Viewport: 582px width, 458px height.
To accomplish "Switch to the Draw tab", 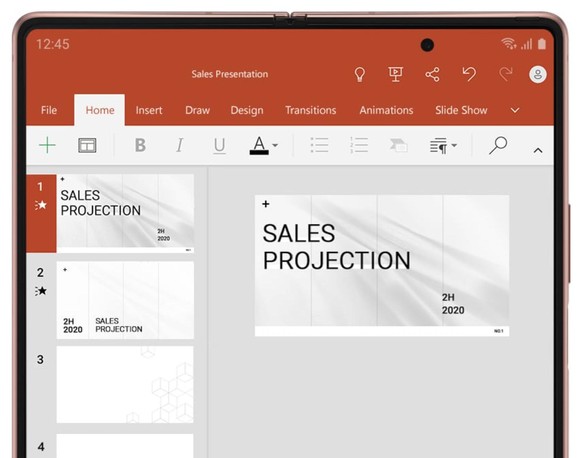I will 197,110.
